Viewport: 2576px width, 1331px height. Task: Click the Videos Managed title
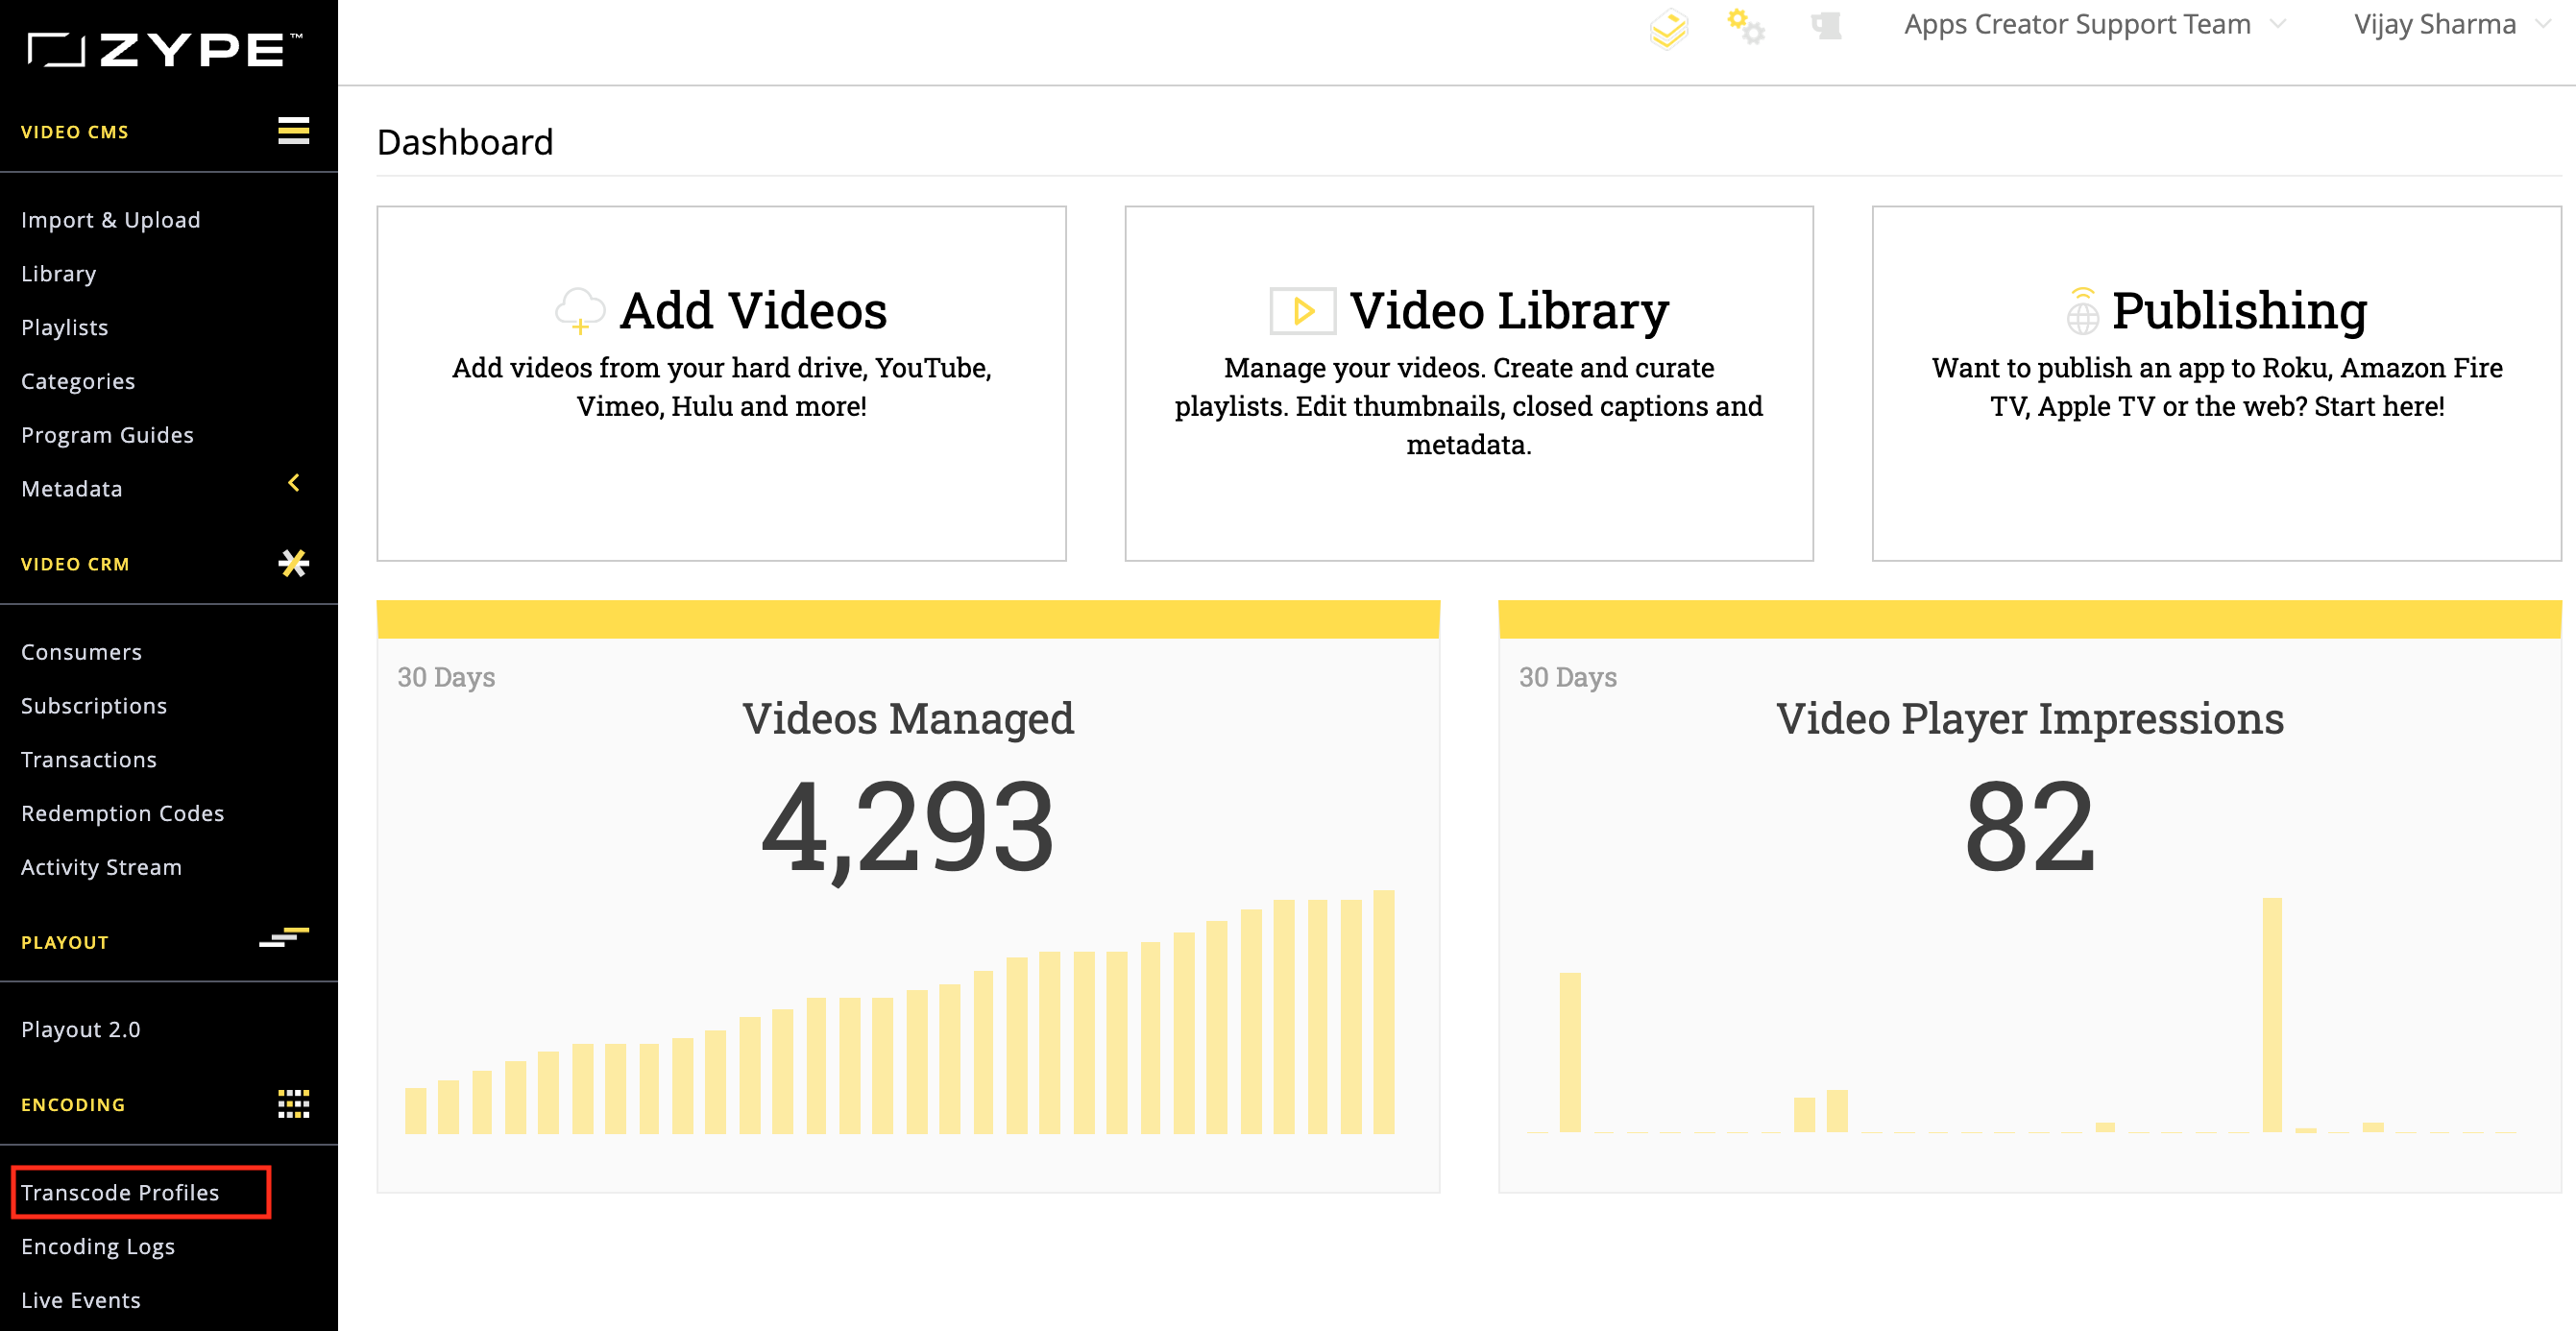(908, 718)
